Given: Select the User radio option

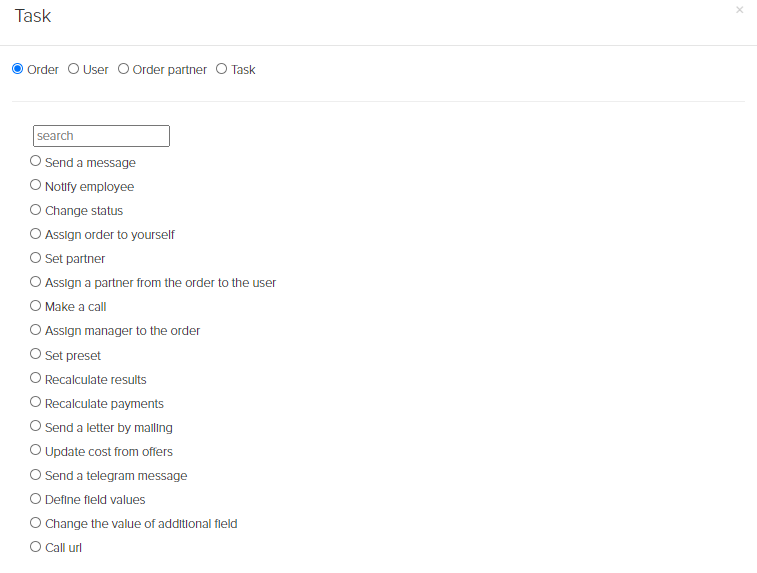Looking at the screenshot, I should [x=73, y=69].
